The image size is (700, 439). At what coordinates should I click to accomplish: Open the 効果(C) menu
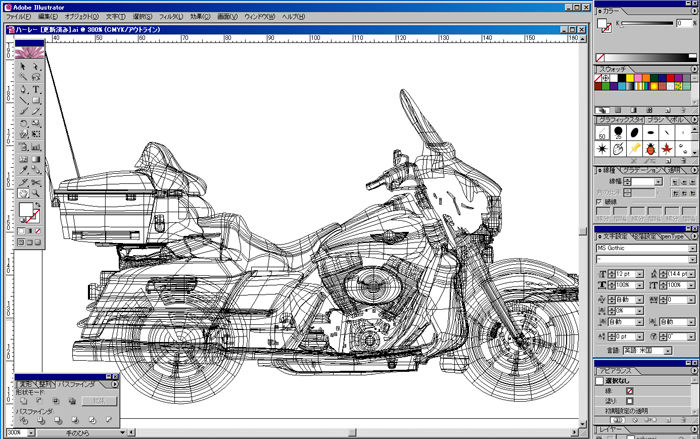(x=200, y=17)
